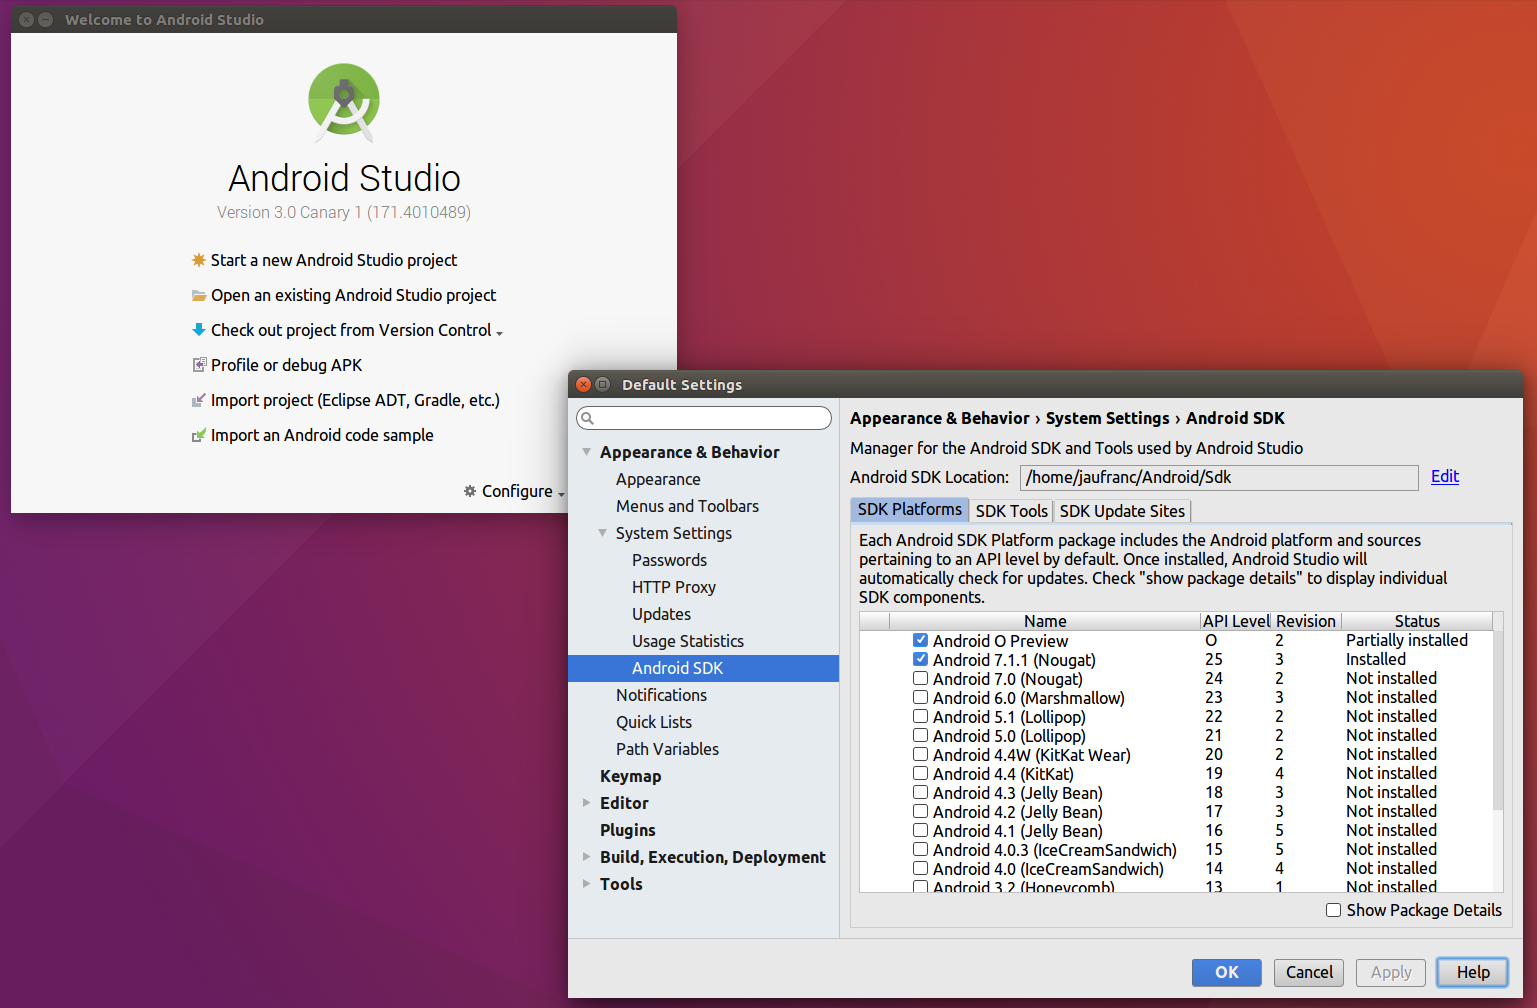Select Passwords under System Settings
Image resolution: width=1537 pixels, height=1008 pixels.
[669, 560]
